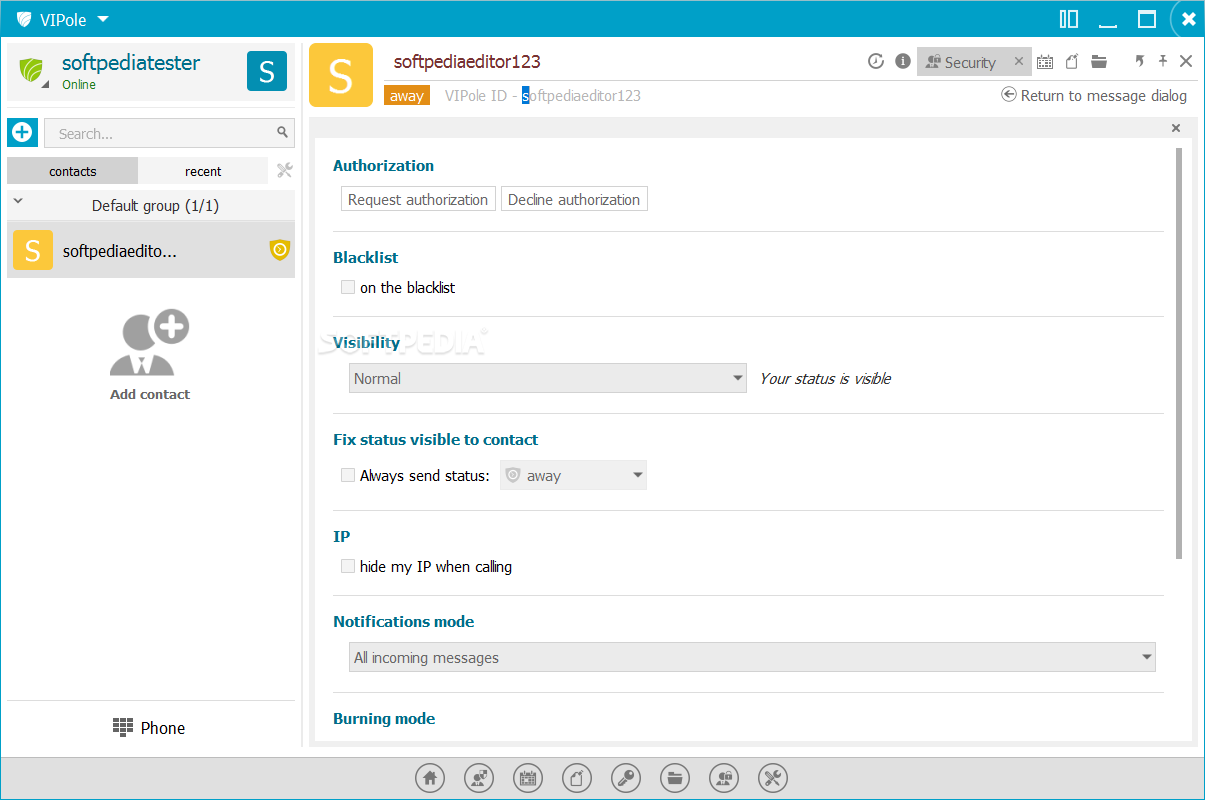Open the VIPole title menu arrow
1205x800 pixels.
point(103,19)
